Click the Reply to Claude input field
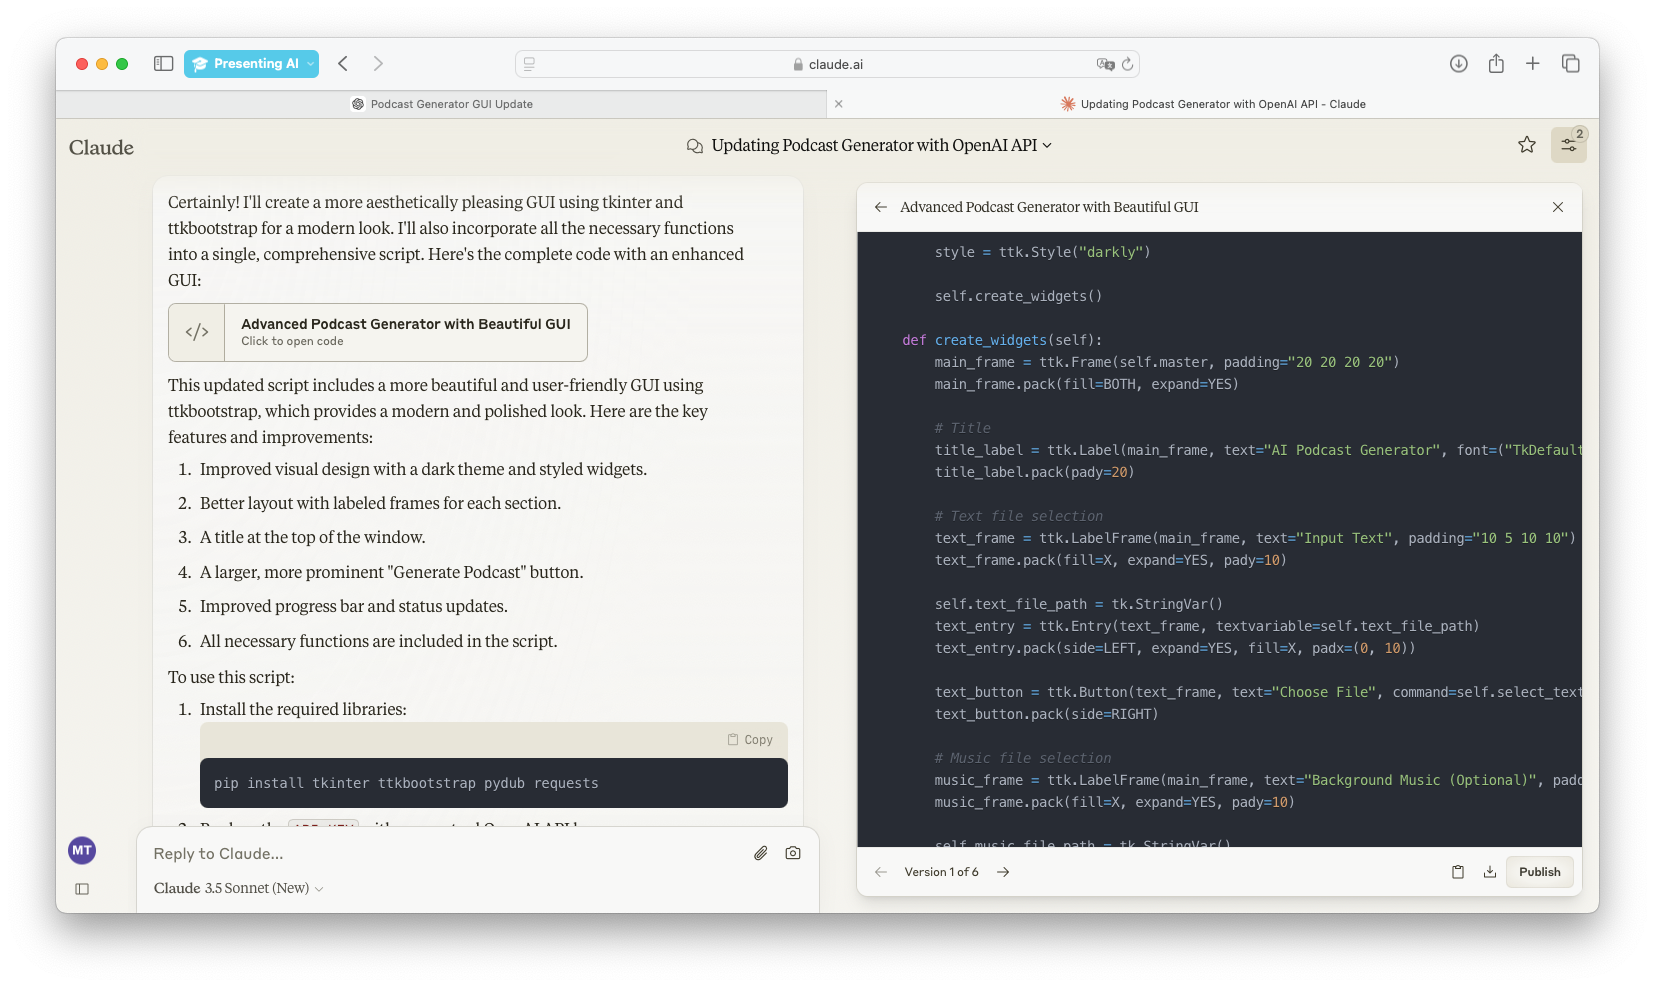This screenshot has height=987, width=1655. click(440, 853)
